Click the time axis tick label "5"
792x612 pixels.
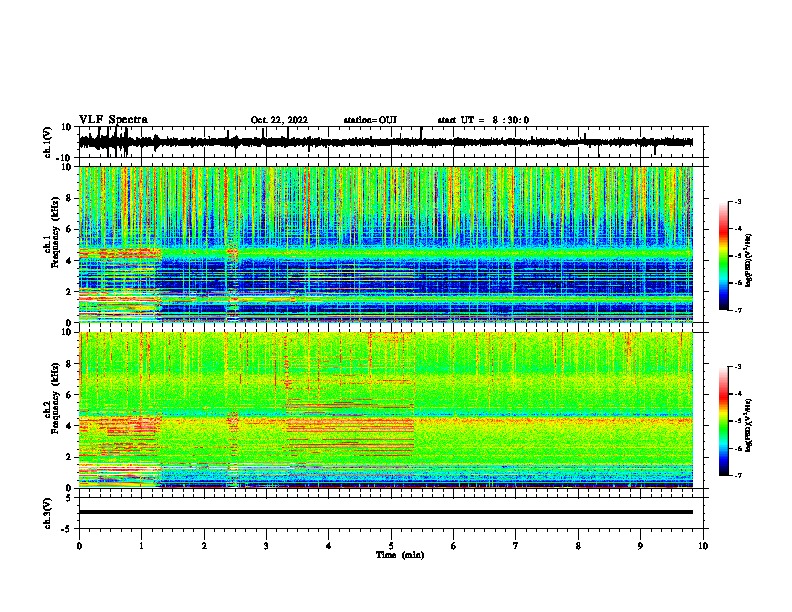(391, 546)
